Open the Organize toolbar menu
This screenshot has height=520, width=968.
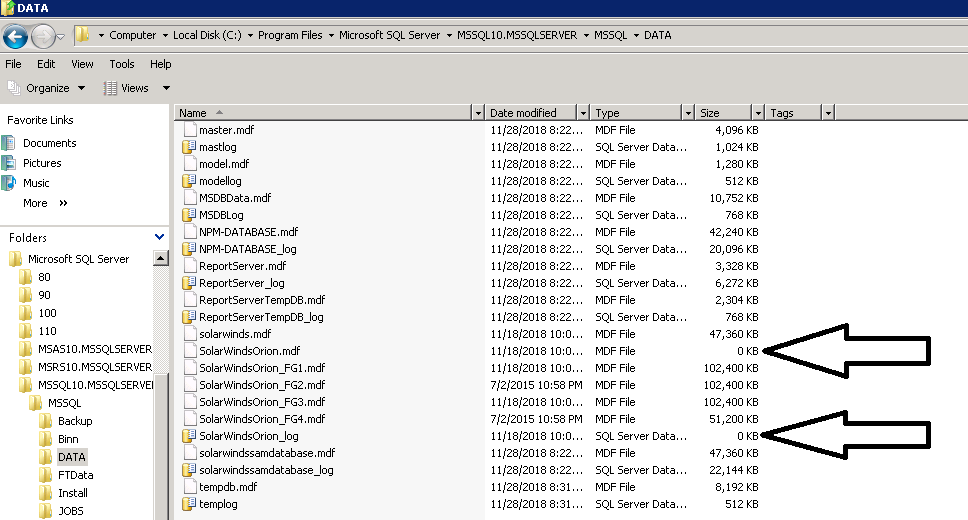[46, 88]
